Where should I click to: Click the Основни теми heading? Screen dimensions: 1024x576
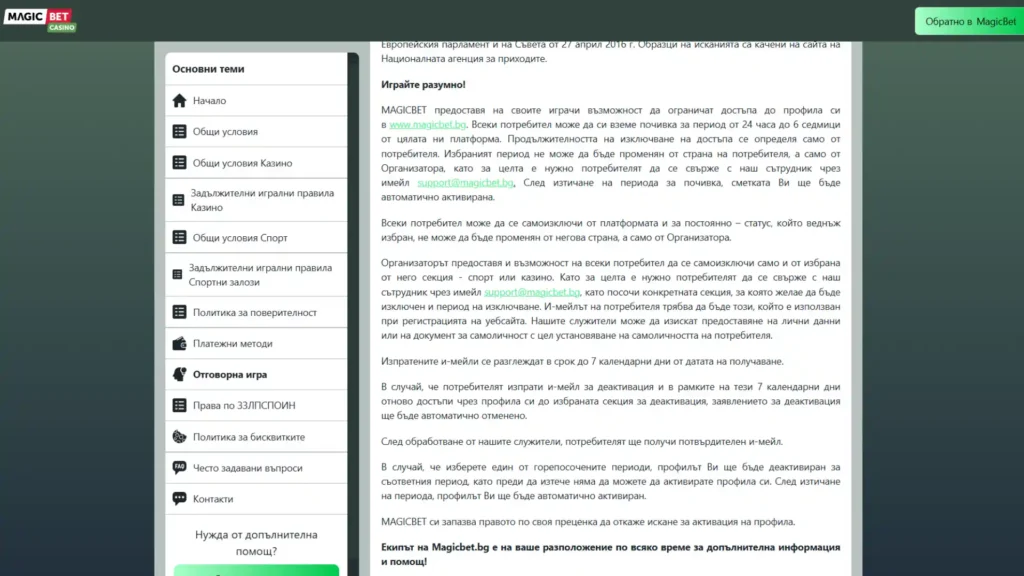click(208, 69)
